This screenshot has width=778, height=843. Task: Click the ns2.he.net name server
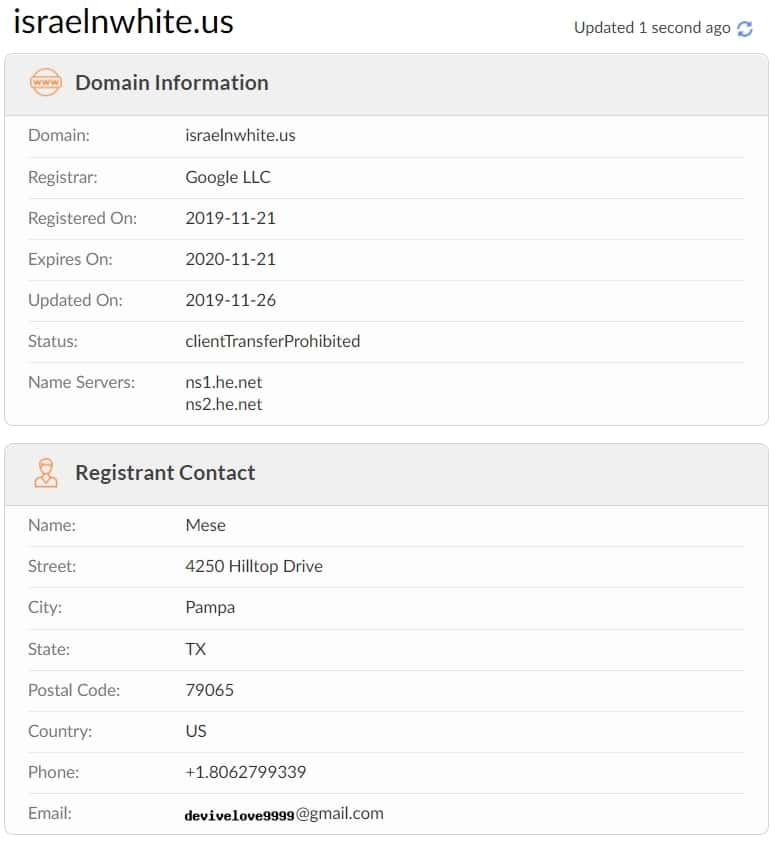pyautogui.click(x=224, y=404)
